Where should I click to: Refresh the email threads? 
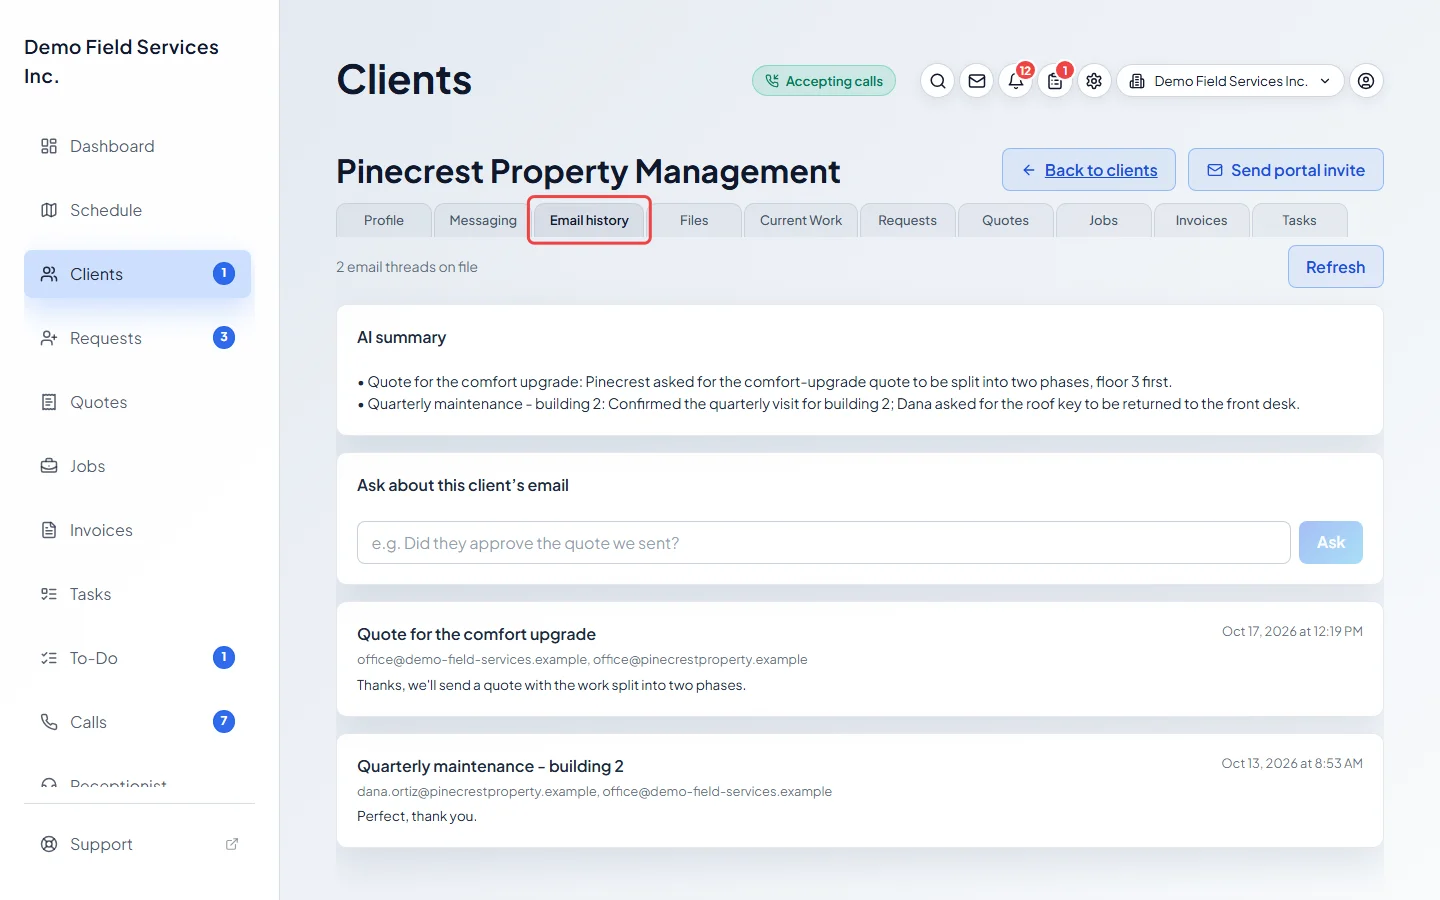pyautogui.click(x=1336, y=267)
